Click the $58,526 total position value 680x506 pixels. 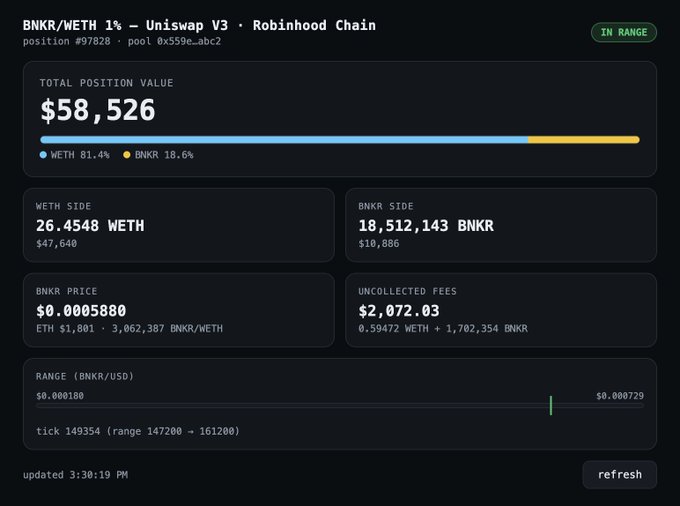[x=98, y=110]
